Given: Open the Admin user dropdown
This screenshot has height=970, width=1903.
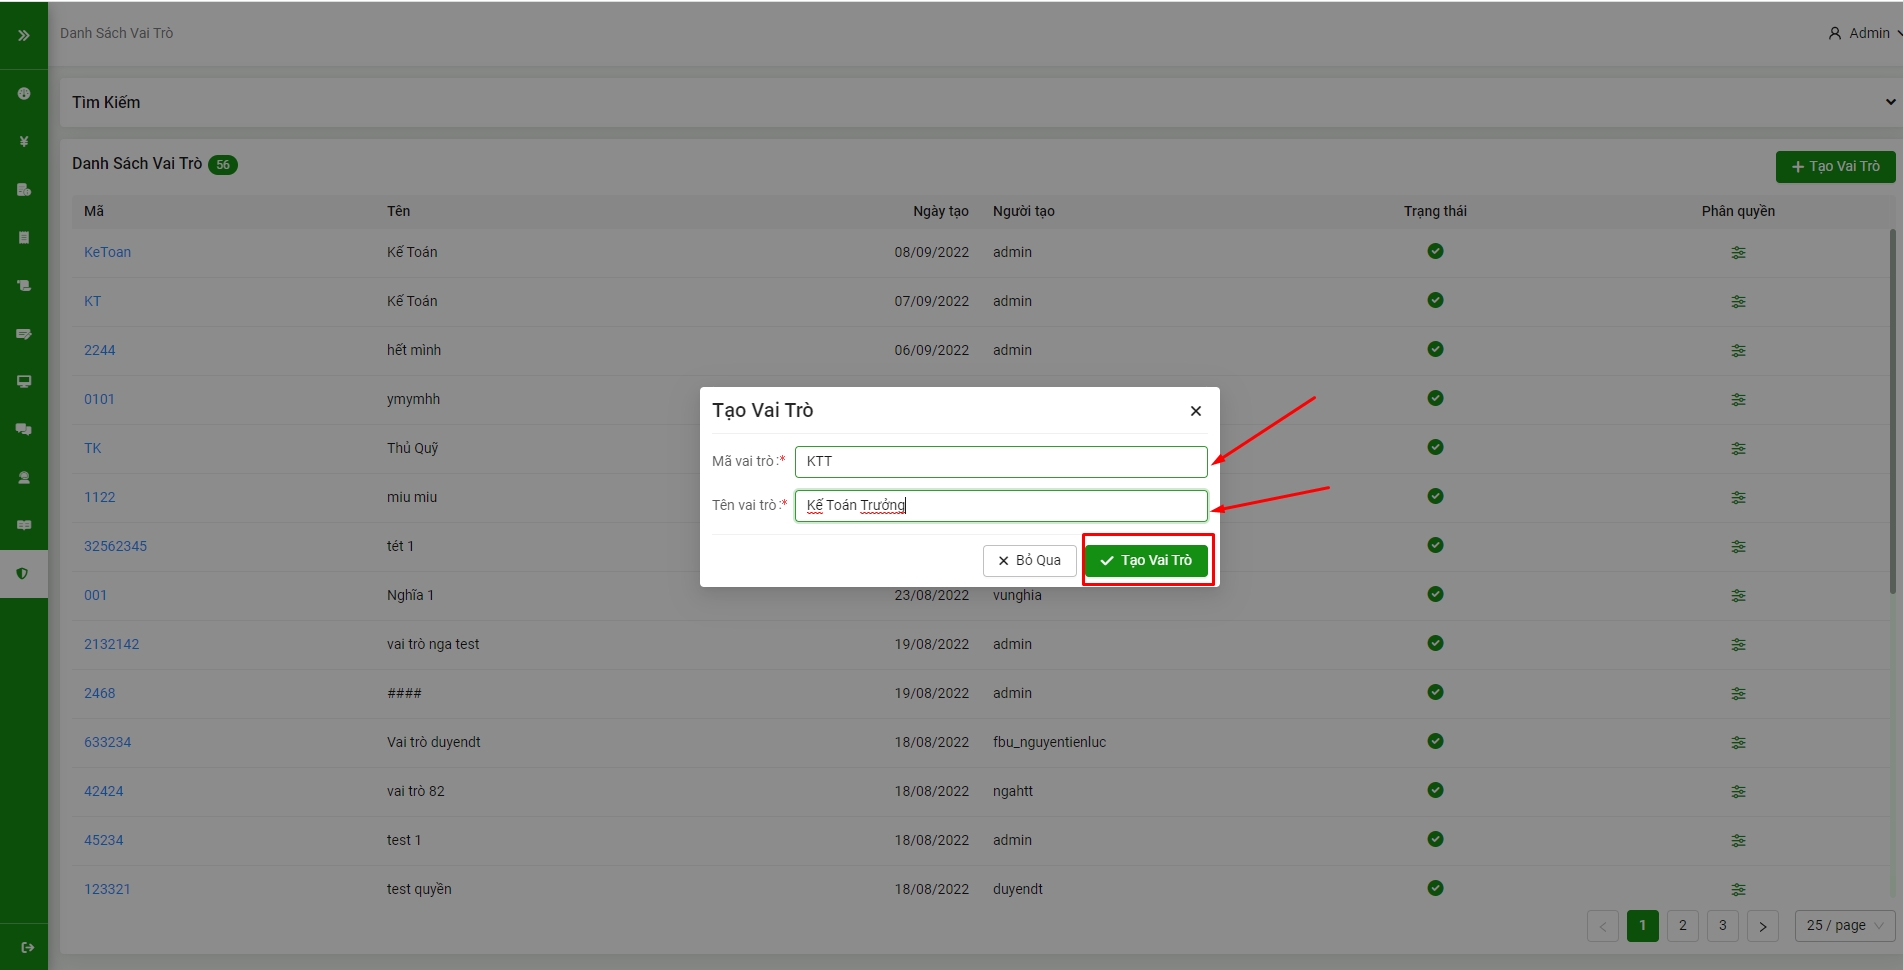Looking at the screenshot, I should [1864, 33].
